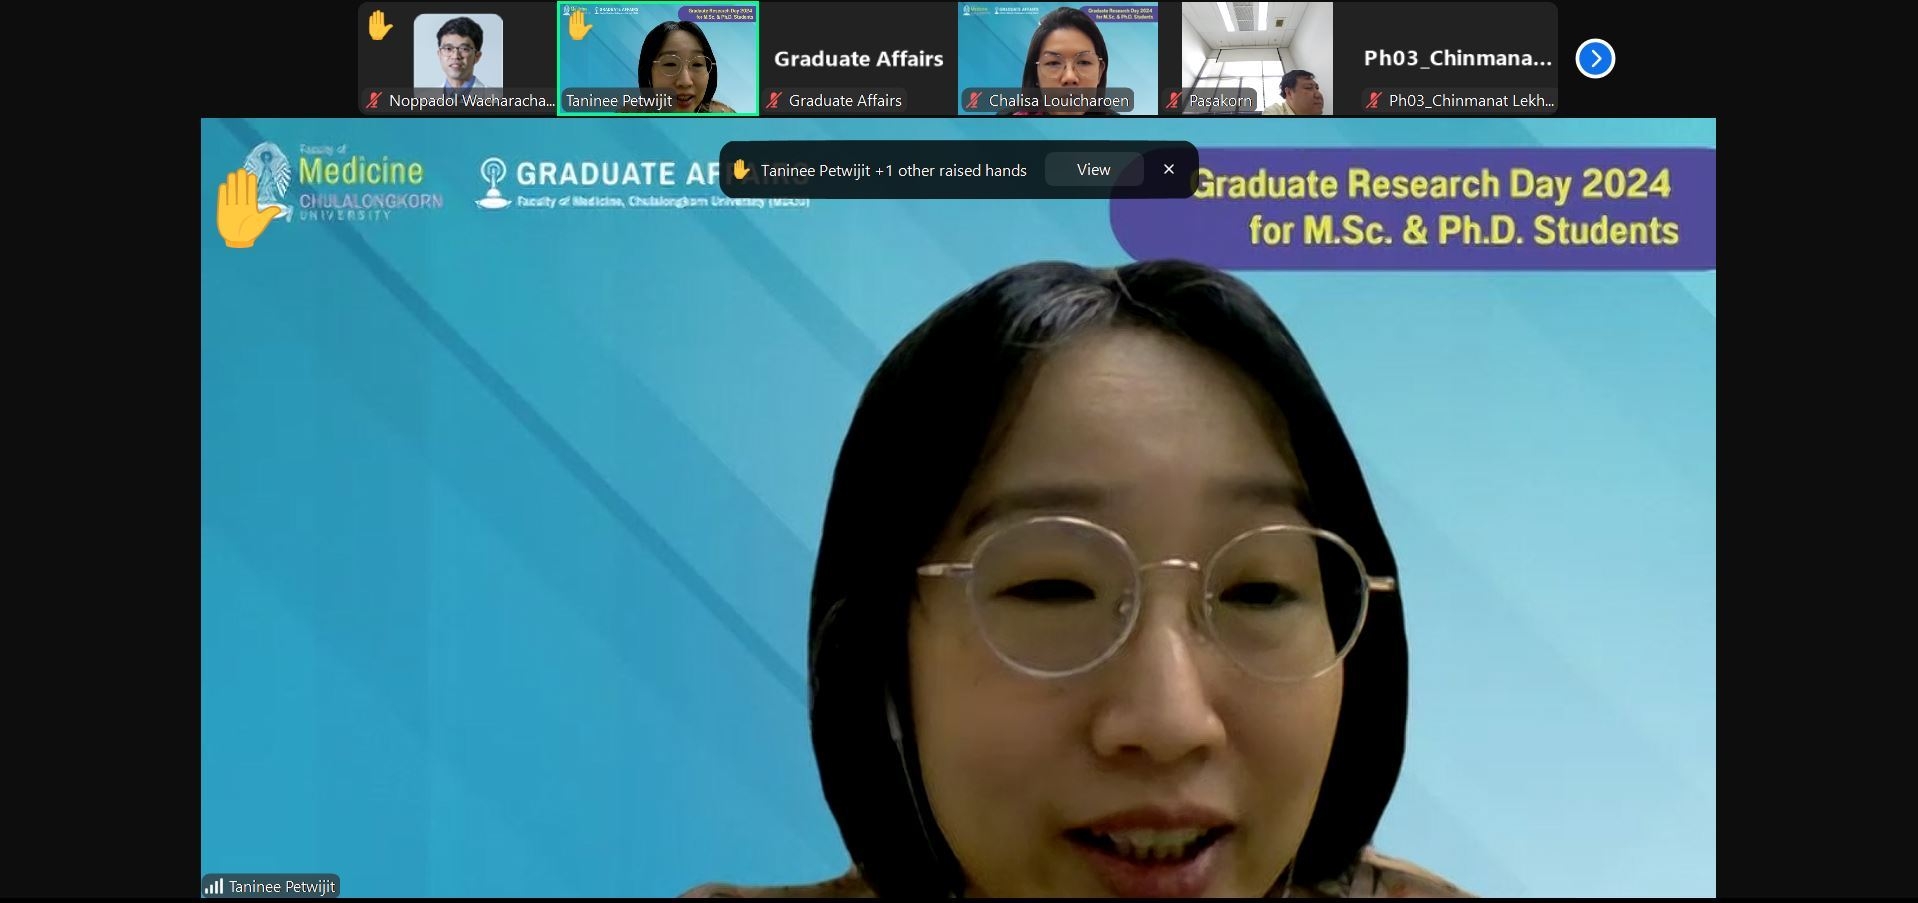Click the large yellow raised hand in the speaker view
Screen dimensions: 1918x903
(244, 208)
